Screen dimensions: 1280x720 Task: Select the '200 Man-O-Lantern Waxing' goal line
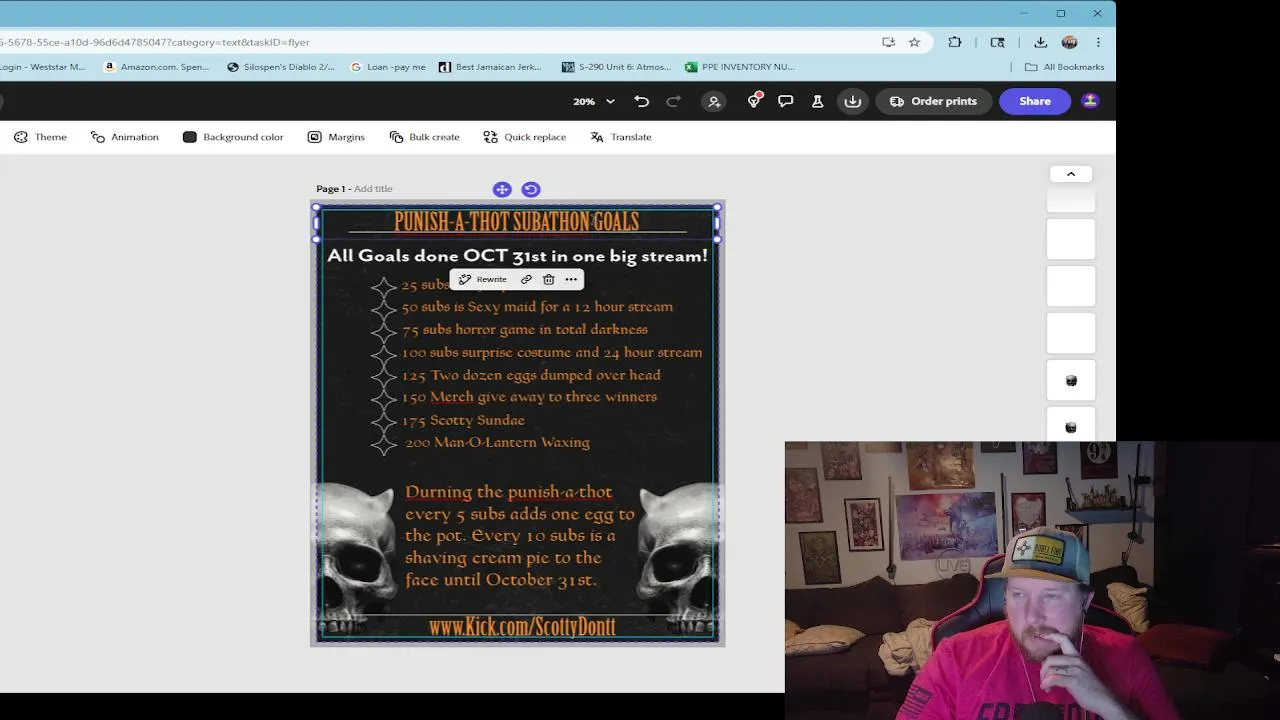pyautogui.click(x=497, y=442)
